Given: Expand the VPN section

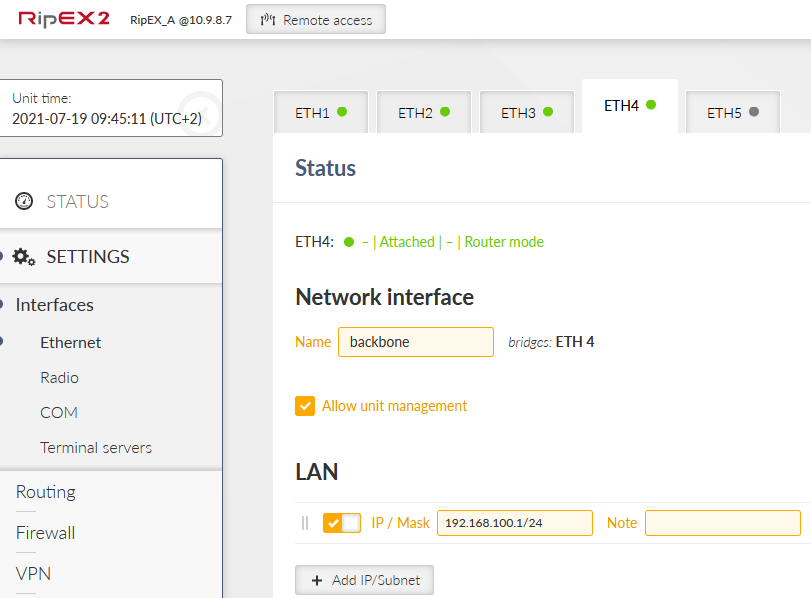Looking at the screenshot, I should (x=33, y=574).
